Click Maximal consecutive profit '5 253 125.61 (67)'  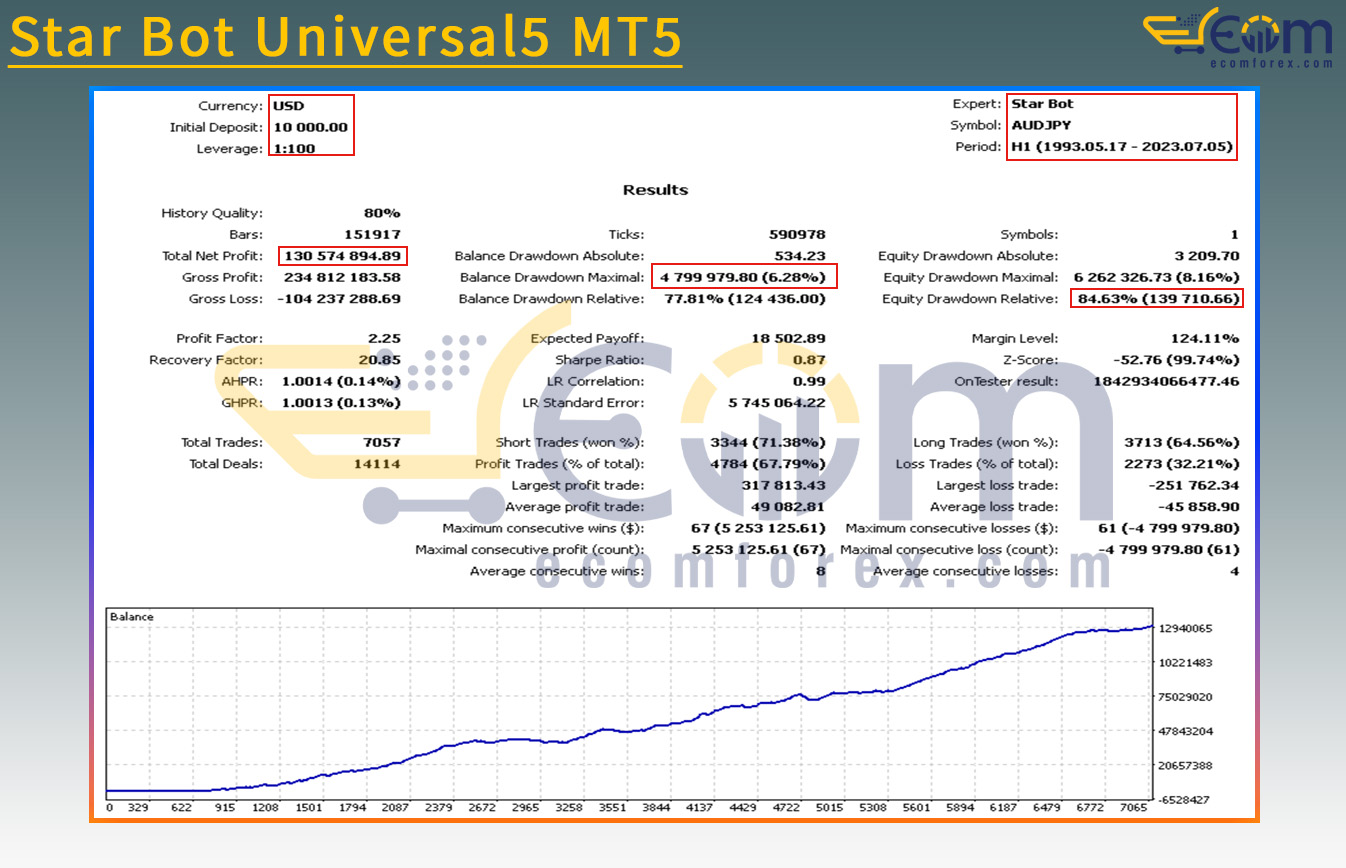(758, 550)
